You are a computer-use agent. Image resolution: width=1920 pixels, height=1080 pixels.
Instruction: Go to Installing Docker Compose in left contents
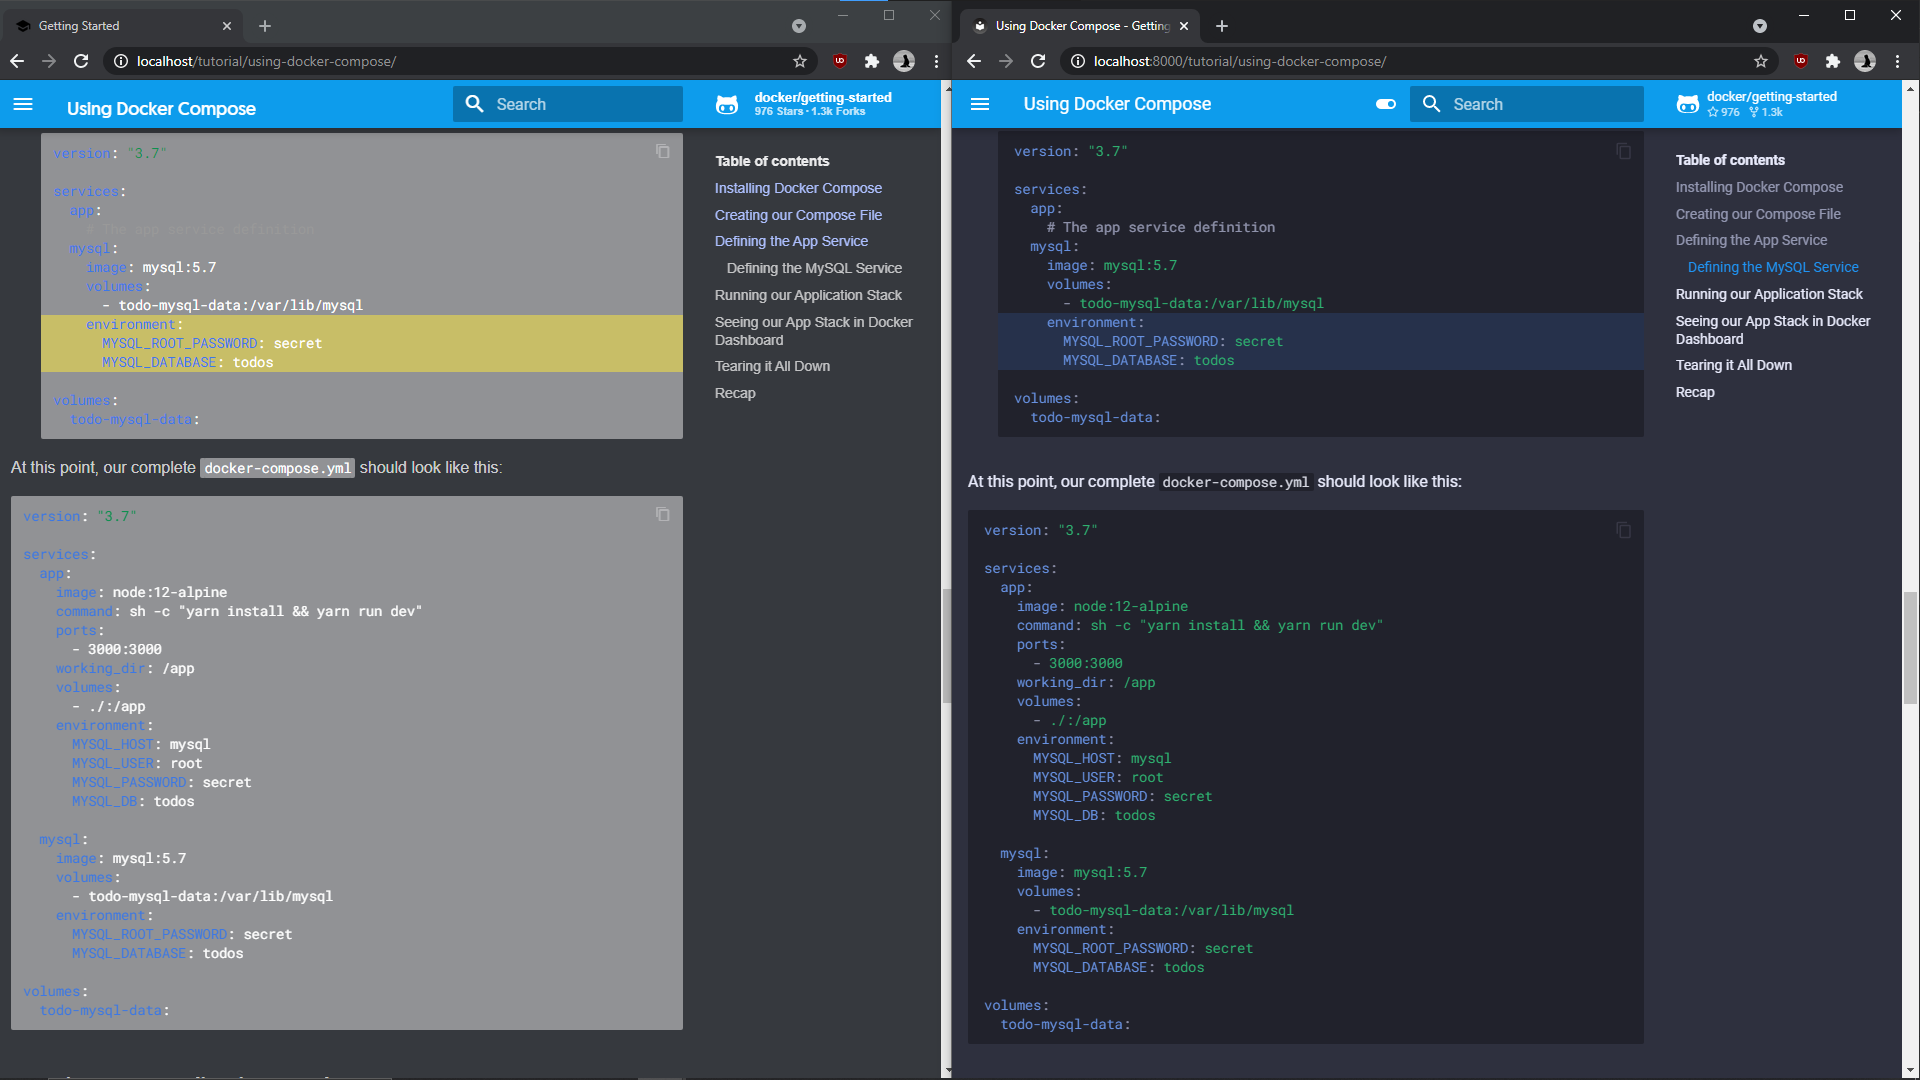pos(798,188)
